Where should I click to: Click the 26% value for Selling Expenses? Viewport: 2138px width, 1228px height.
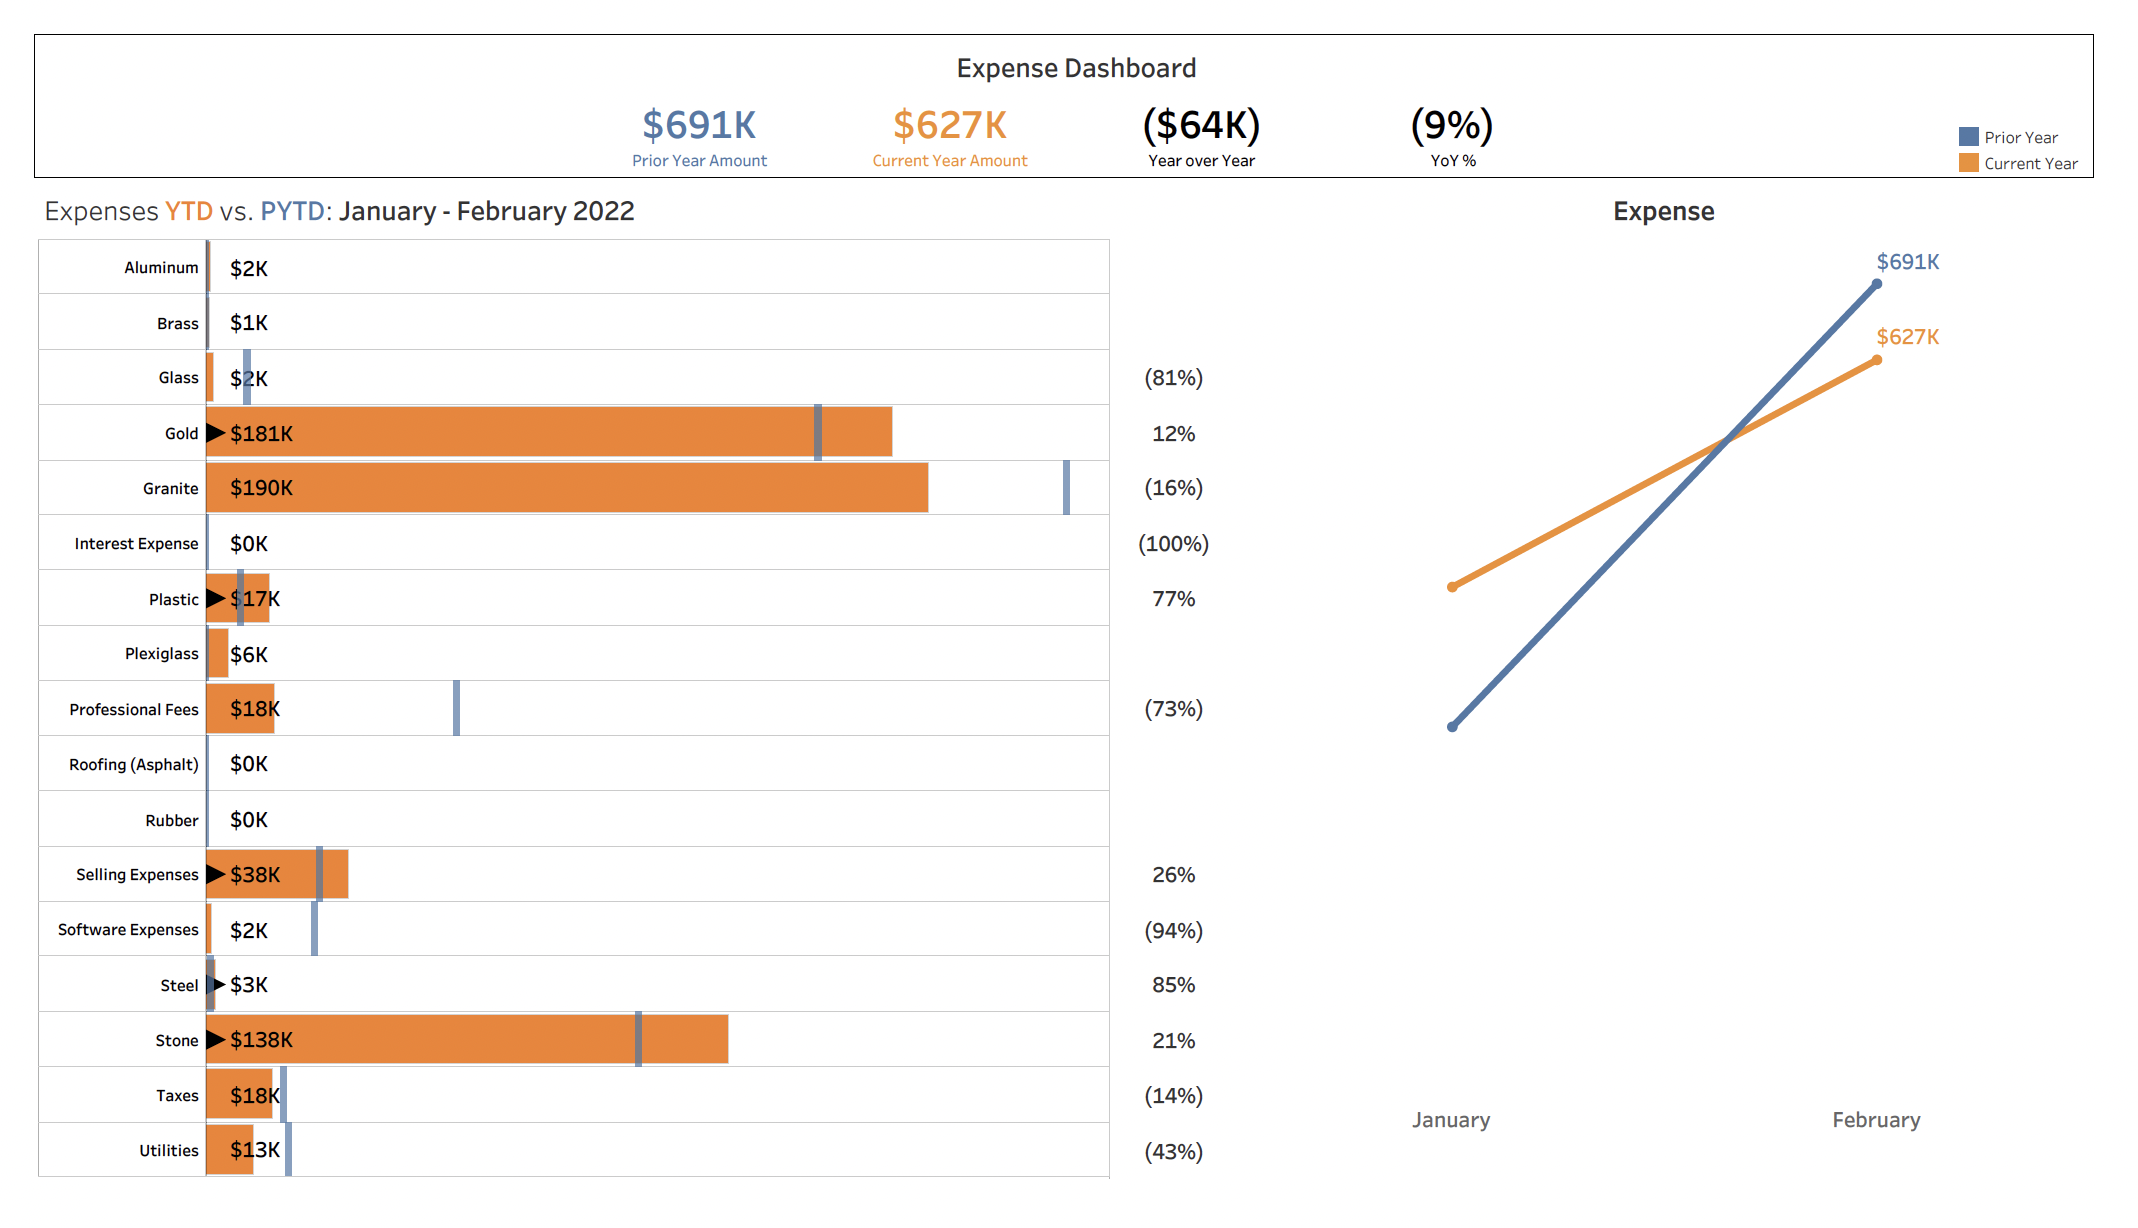pyautogui.click(x=1173, y=875)
